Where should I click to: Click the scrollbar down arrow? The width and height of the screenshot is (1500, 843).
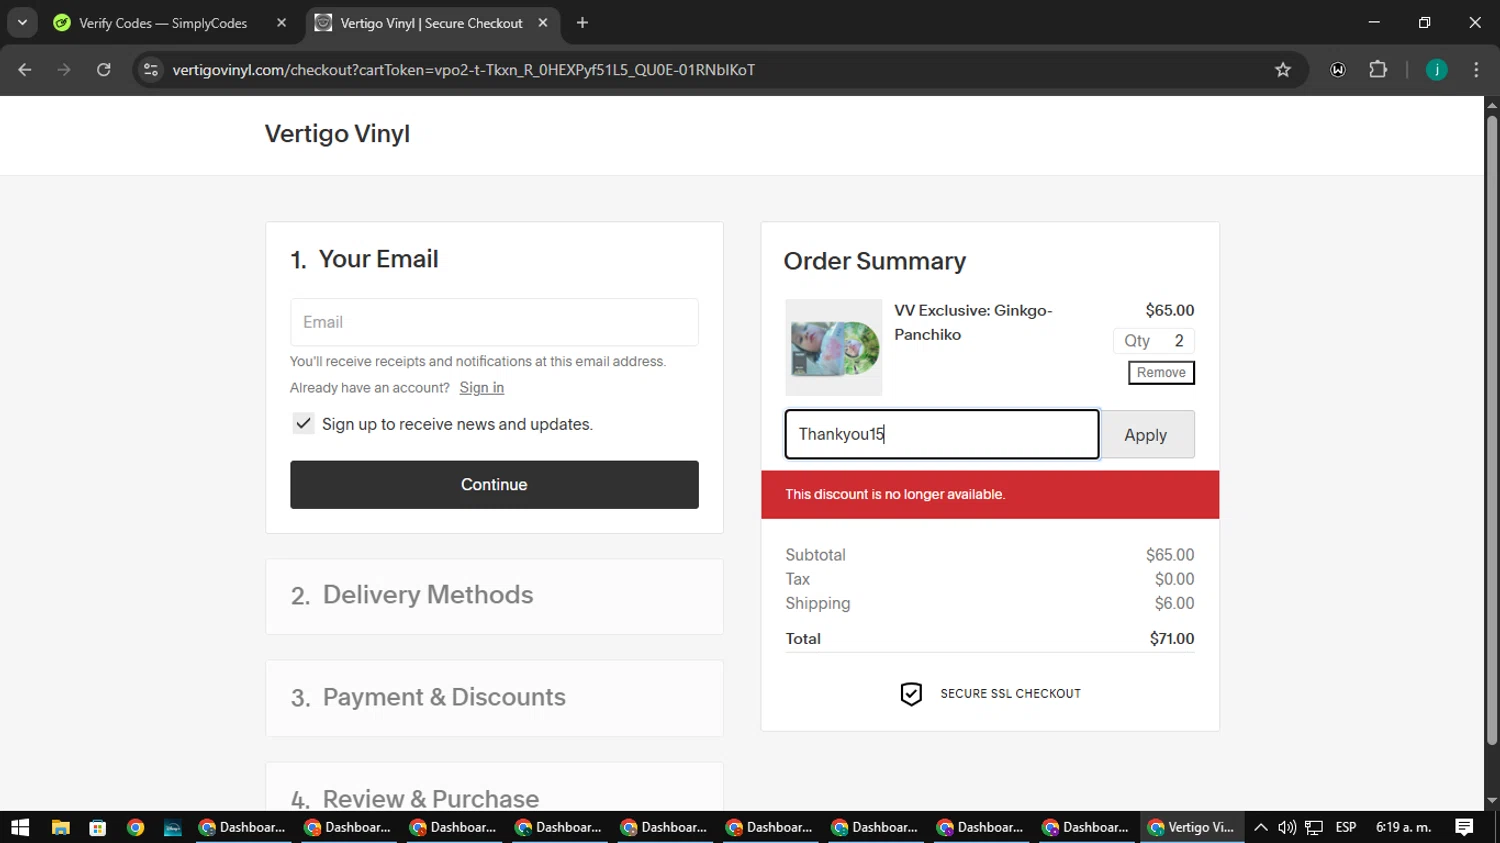click(1492, 801)
